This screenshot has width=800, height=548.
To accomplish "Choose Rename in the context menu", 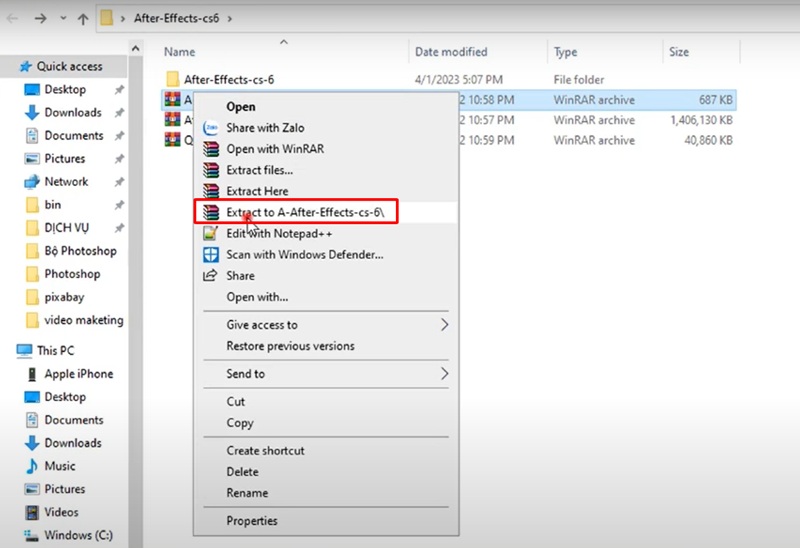I will (247, 493).
